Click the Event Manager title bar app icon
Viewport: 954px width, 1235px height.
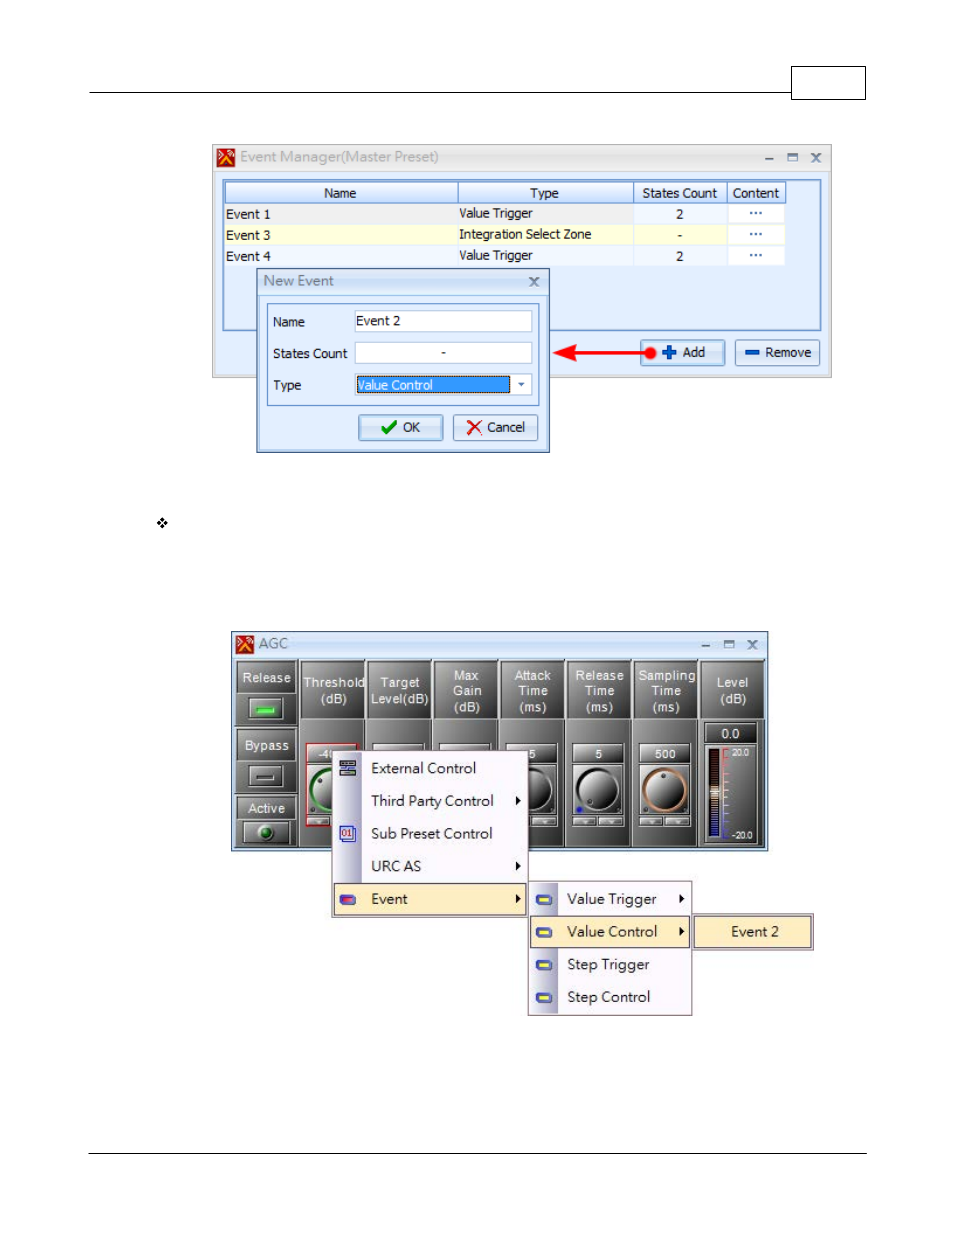point(226,157)
